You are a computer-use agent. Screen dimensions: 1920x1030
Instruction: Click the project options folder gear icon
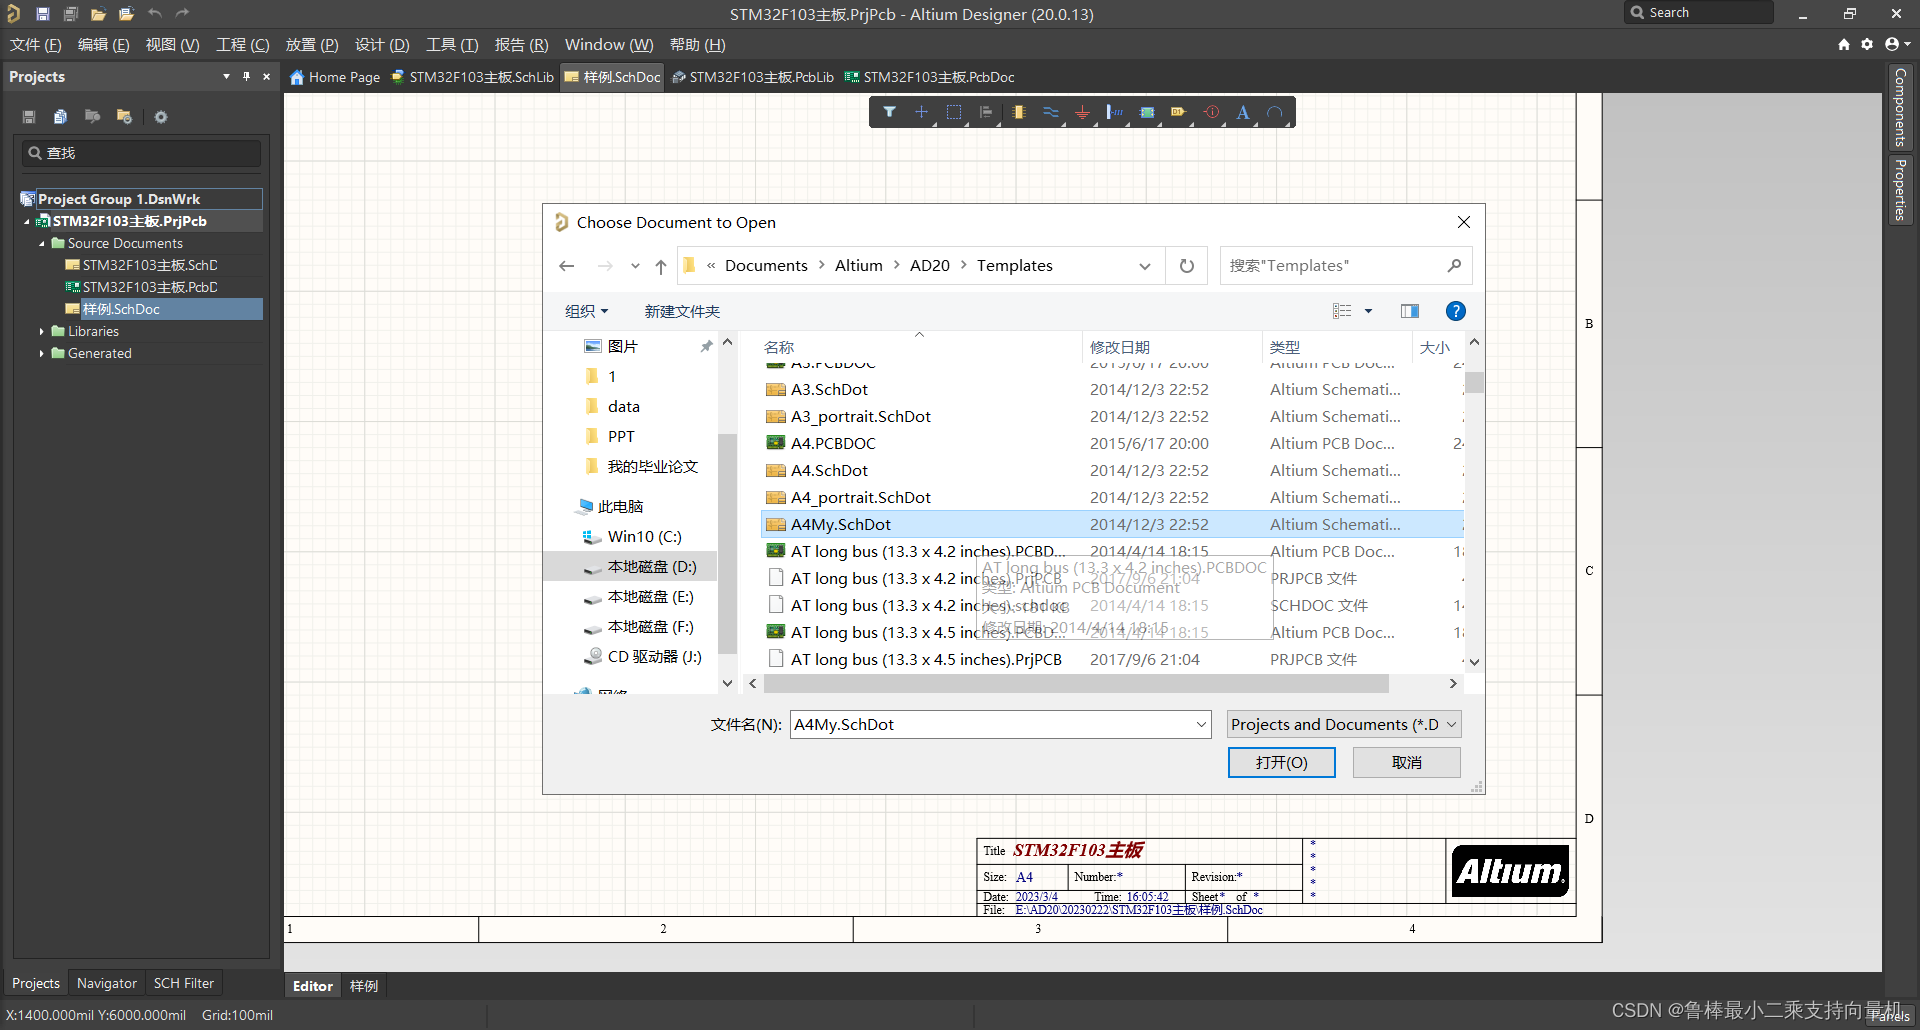click(x=124, y=117)
